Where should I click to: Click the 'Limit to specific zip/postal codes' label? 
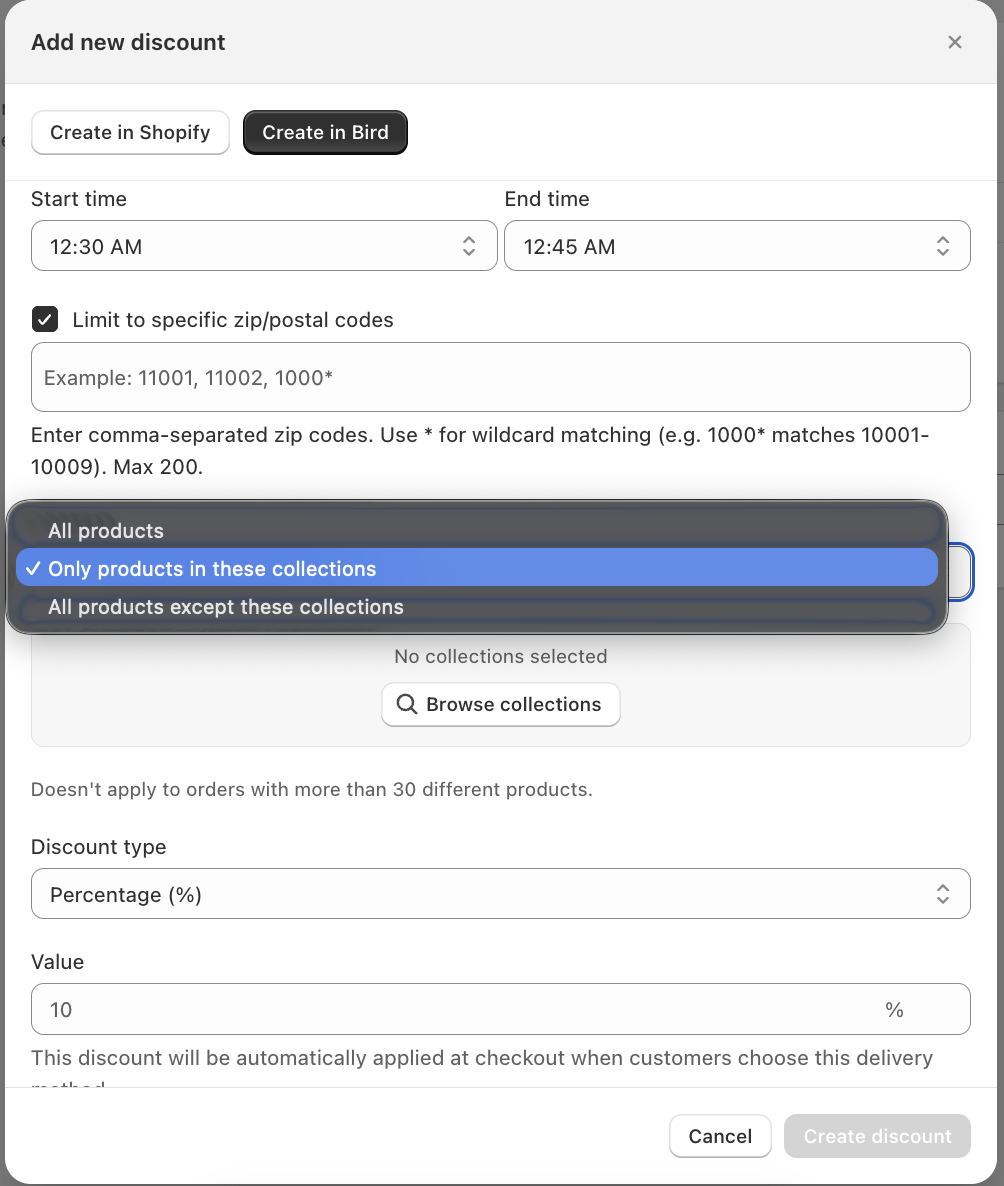(x=233, y=320)
